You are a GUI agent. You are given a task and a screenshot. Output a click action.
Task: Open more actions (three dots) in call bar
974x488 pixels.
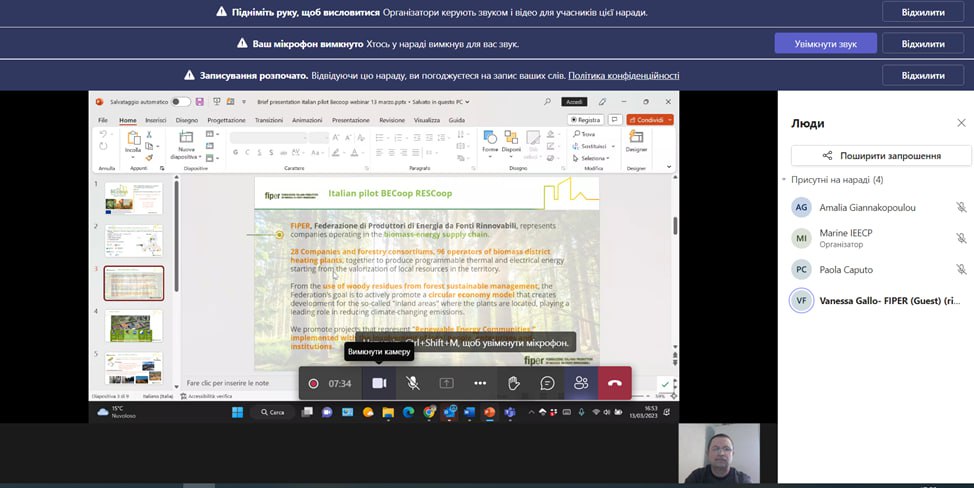coord(480,383)
